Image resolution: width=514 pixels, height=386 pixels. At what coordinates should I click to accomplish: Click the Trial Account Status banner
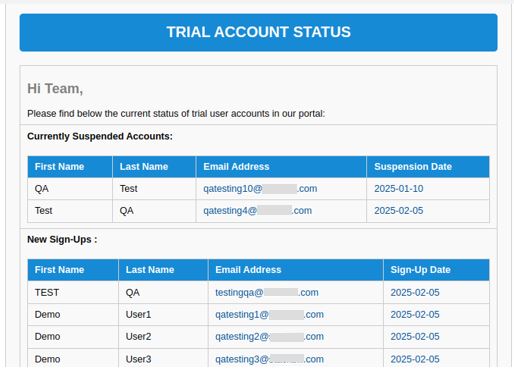[x=258, y=32]
